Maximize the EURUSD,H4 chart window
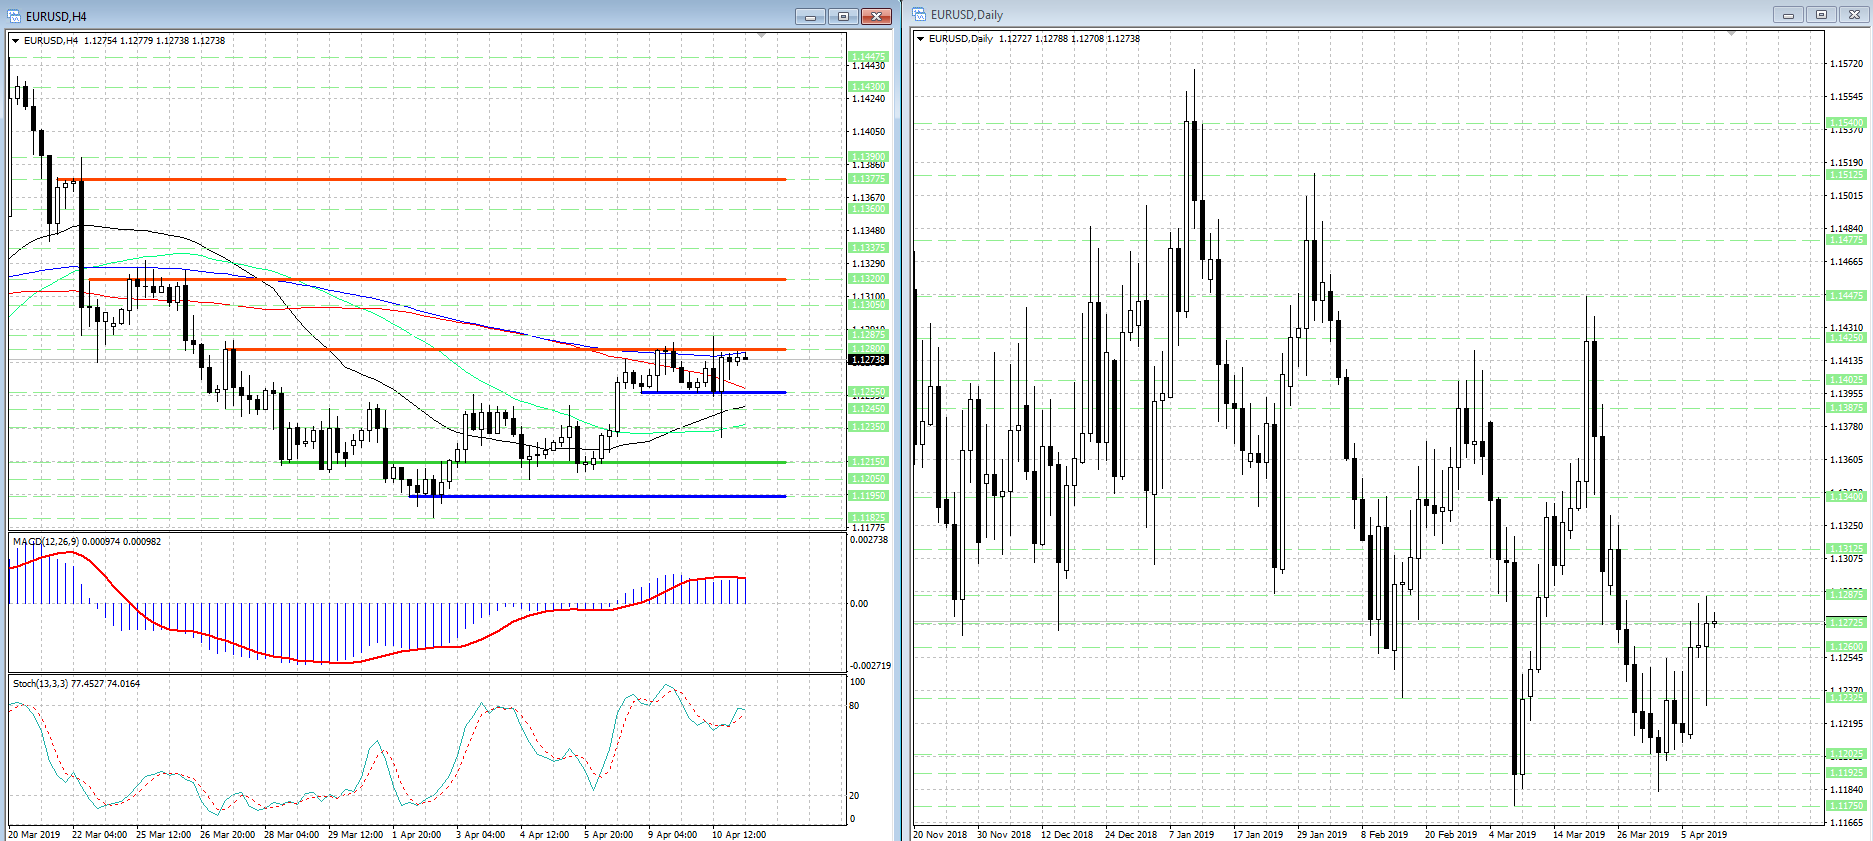The width and height of the screenshot is (1873, 841). coord(843,16)
